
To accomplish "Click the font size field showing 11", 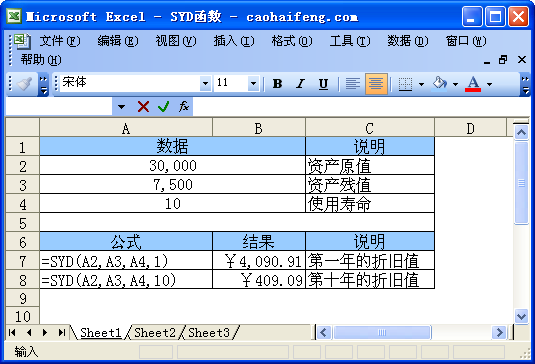I will click(x=231, y=83).
